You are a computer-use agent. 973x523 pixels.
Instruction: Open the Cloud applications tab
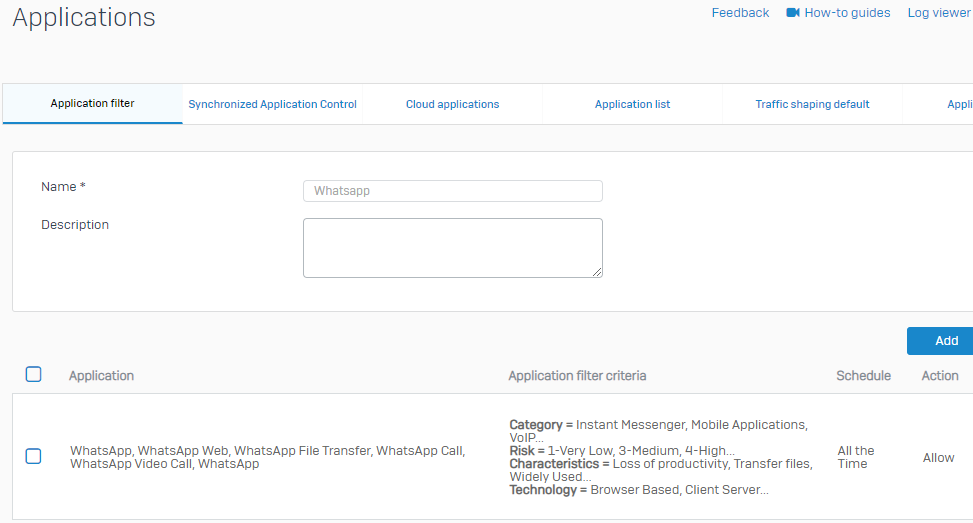tap(452, 104)
